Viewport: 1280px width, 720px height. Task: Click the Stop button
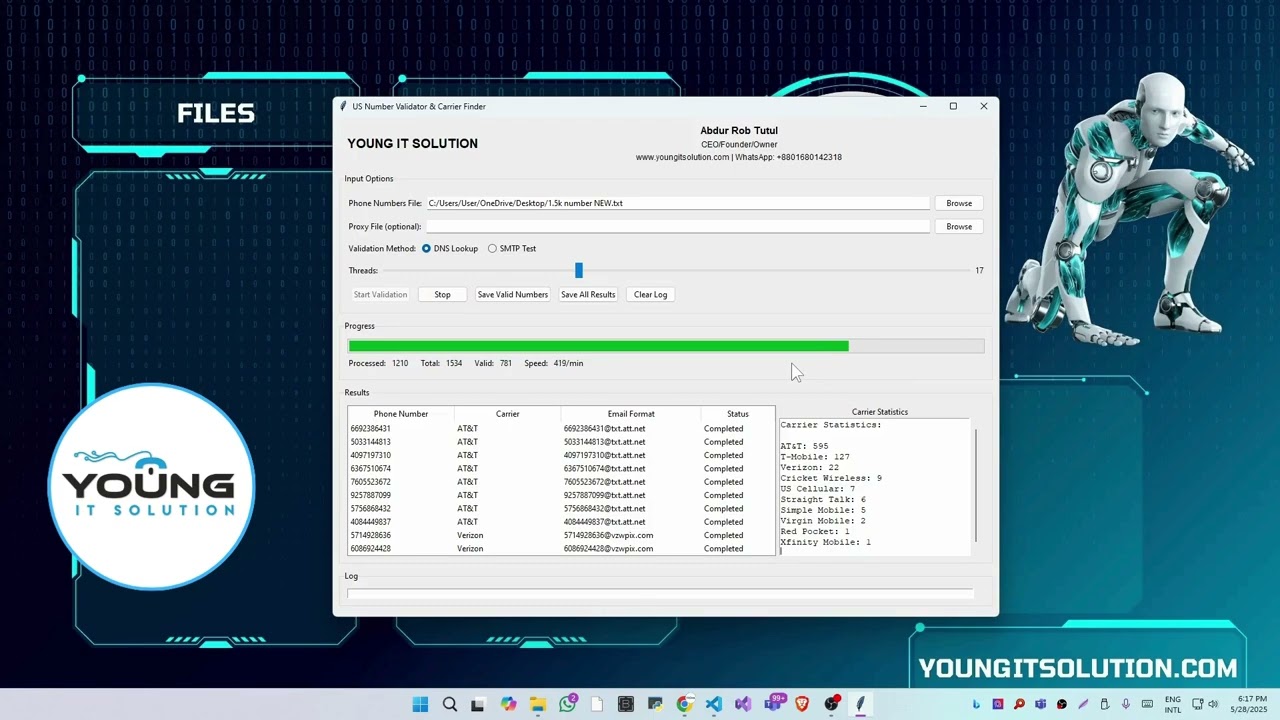click(442, 294)
